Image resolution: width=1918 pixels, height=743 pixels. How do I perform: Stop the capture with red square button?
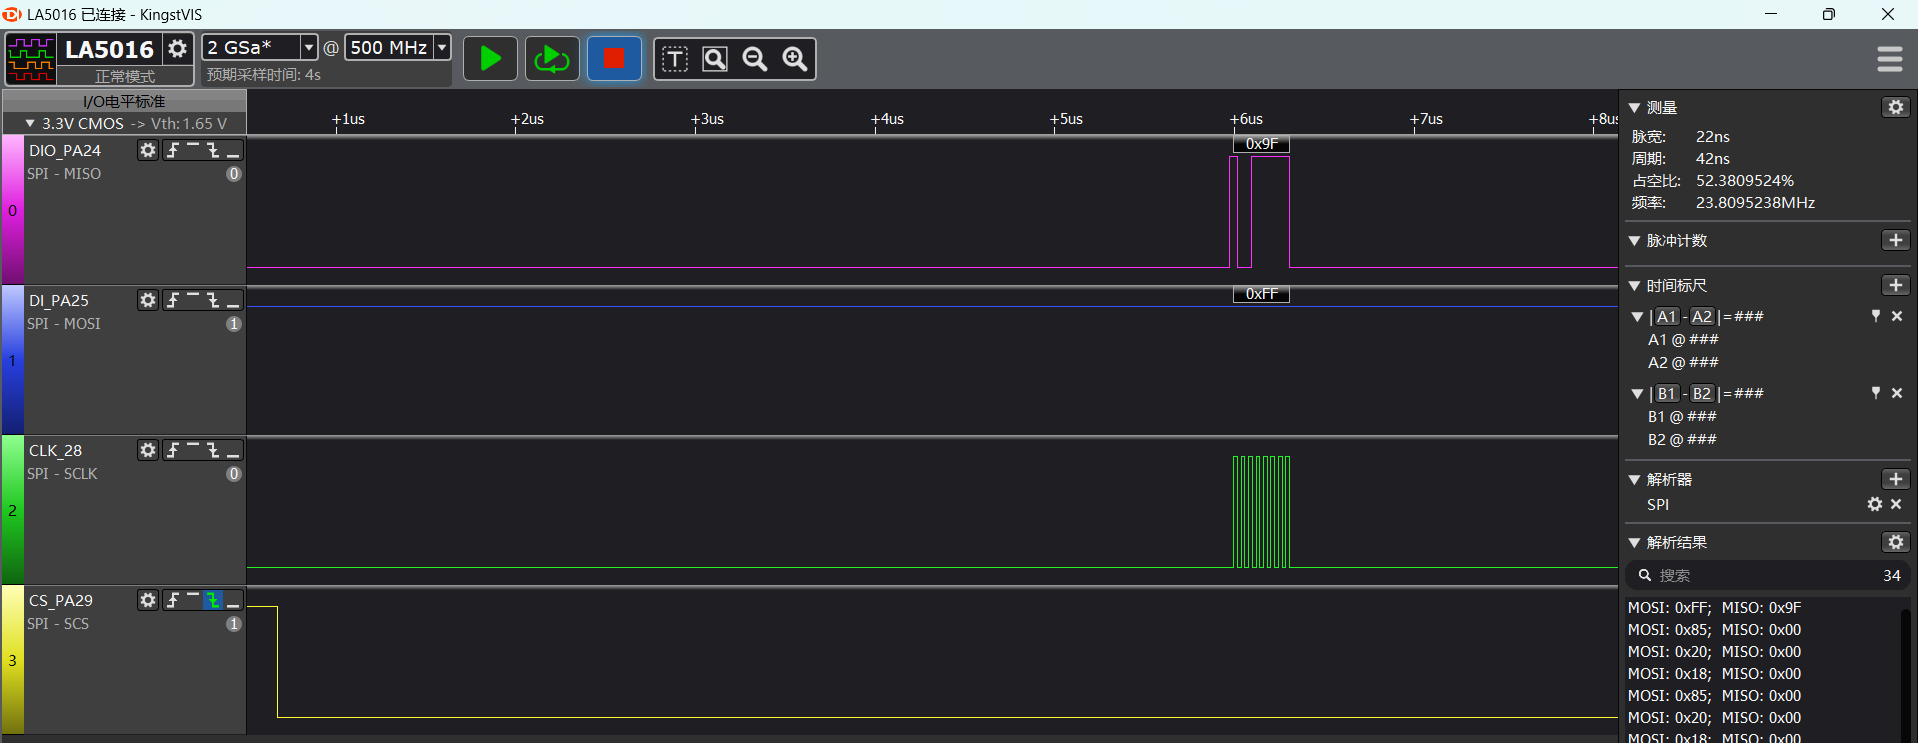(613, 59)
